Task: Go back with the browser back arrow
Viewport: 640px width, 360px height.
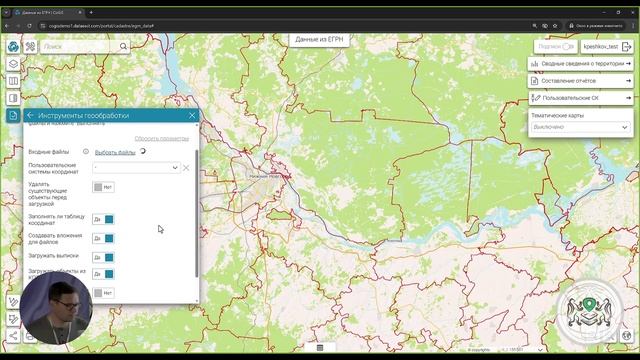Action: point(7,26)
